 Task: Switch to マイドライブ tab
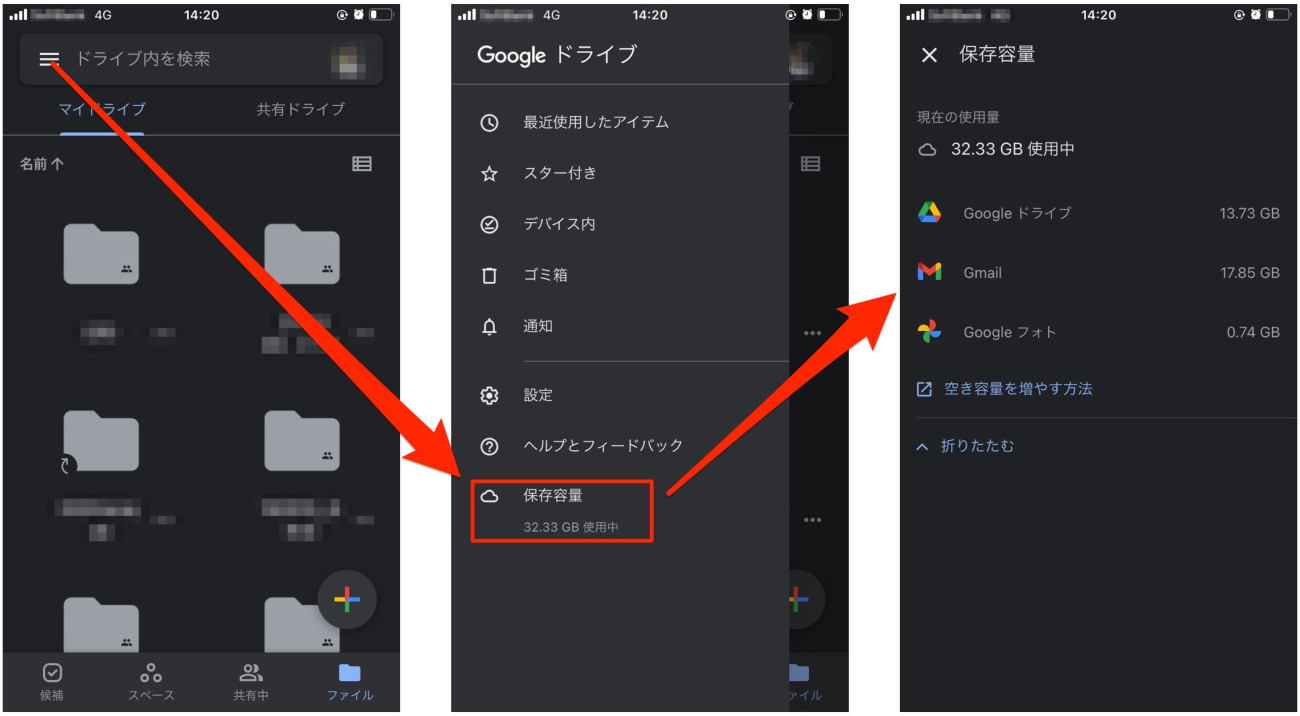[100, 109]
